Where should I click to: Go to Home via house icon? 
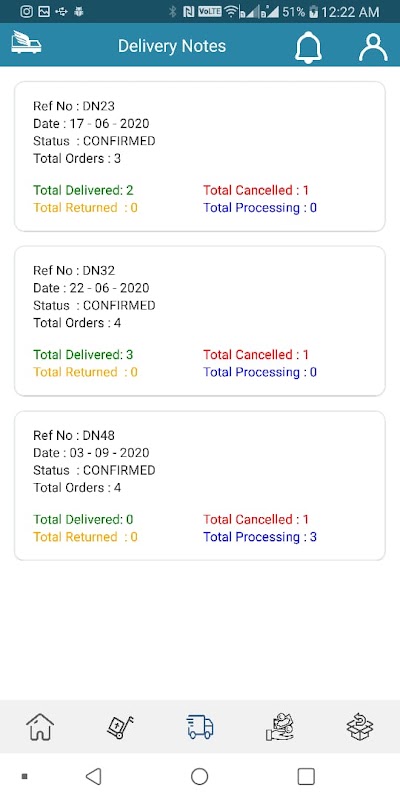pos(40,727)
